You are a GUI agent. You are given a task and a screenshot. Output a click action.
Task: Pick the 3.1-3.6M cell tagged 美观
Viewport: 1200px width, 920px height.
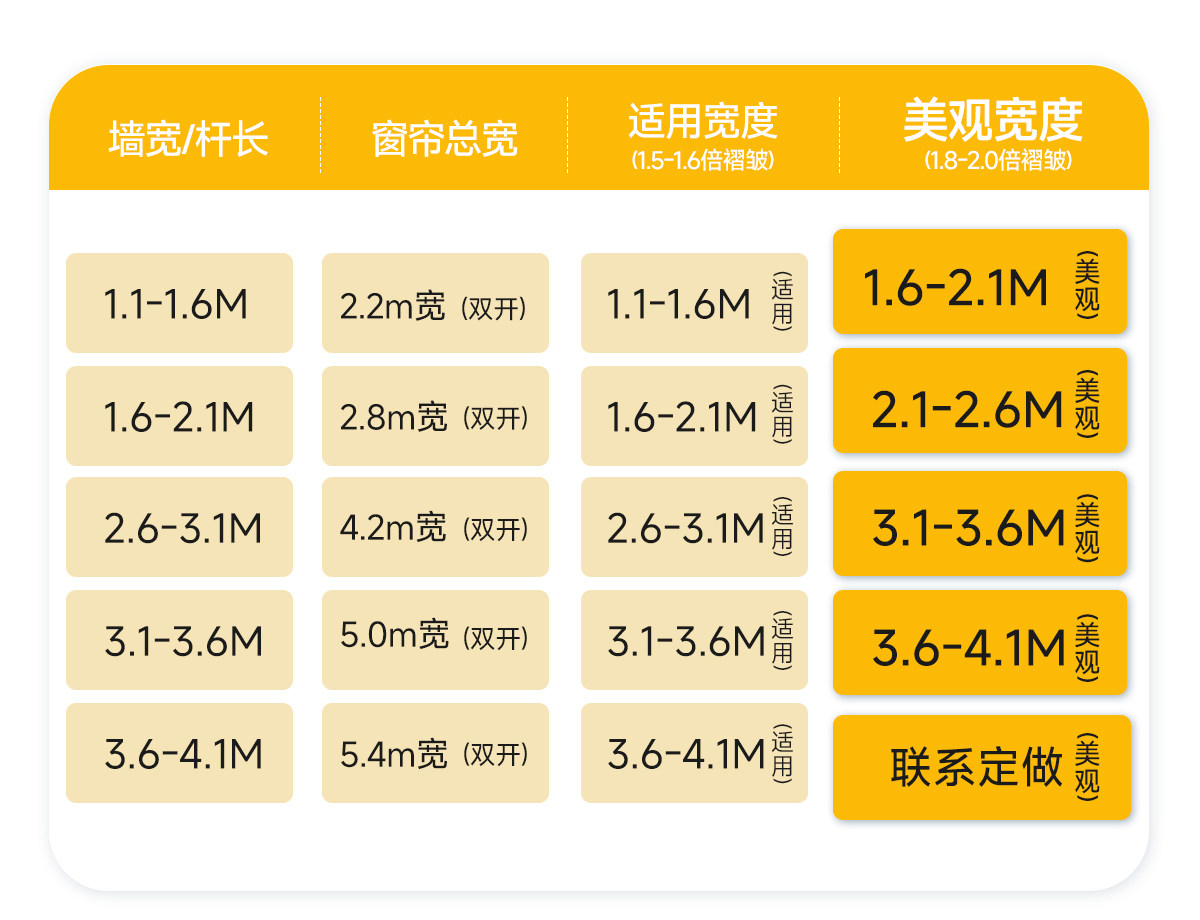[980, 524]
